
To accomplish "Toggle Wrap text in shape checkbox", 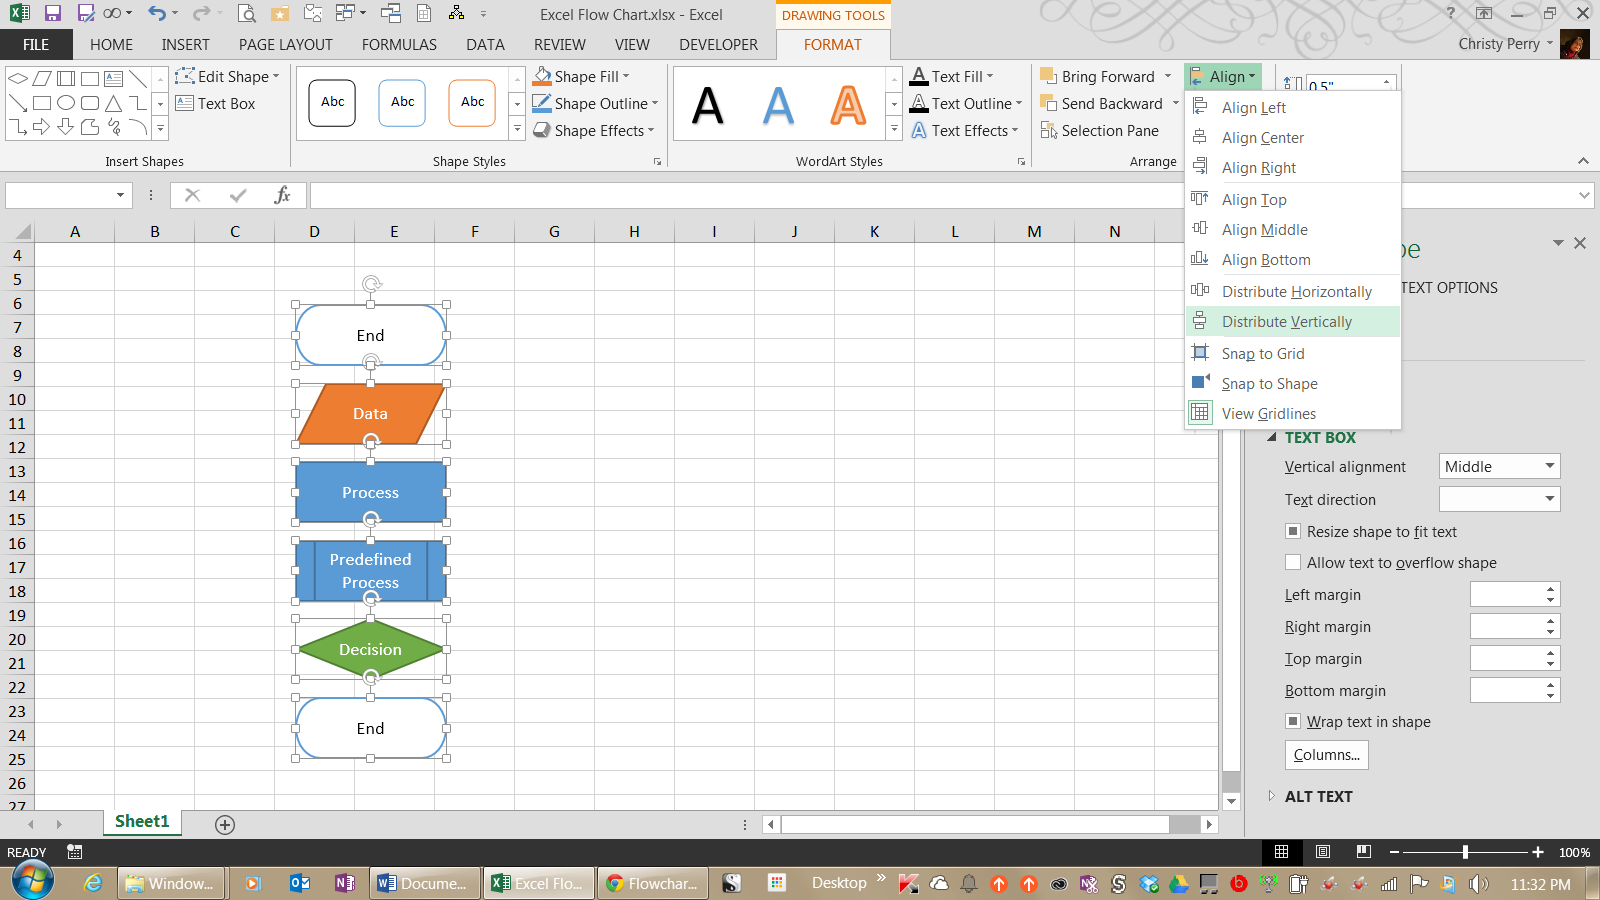I will 1293,722.
